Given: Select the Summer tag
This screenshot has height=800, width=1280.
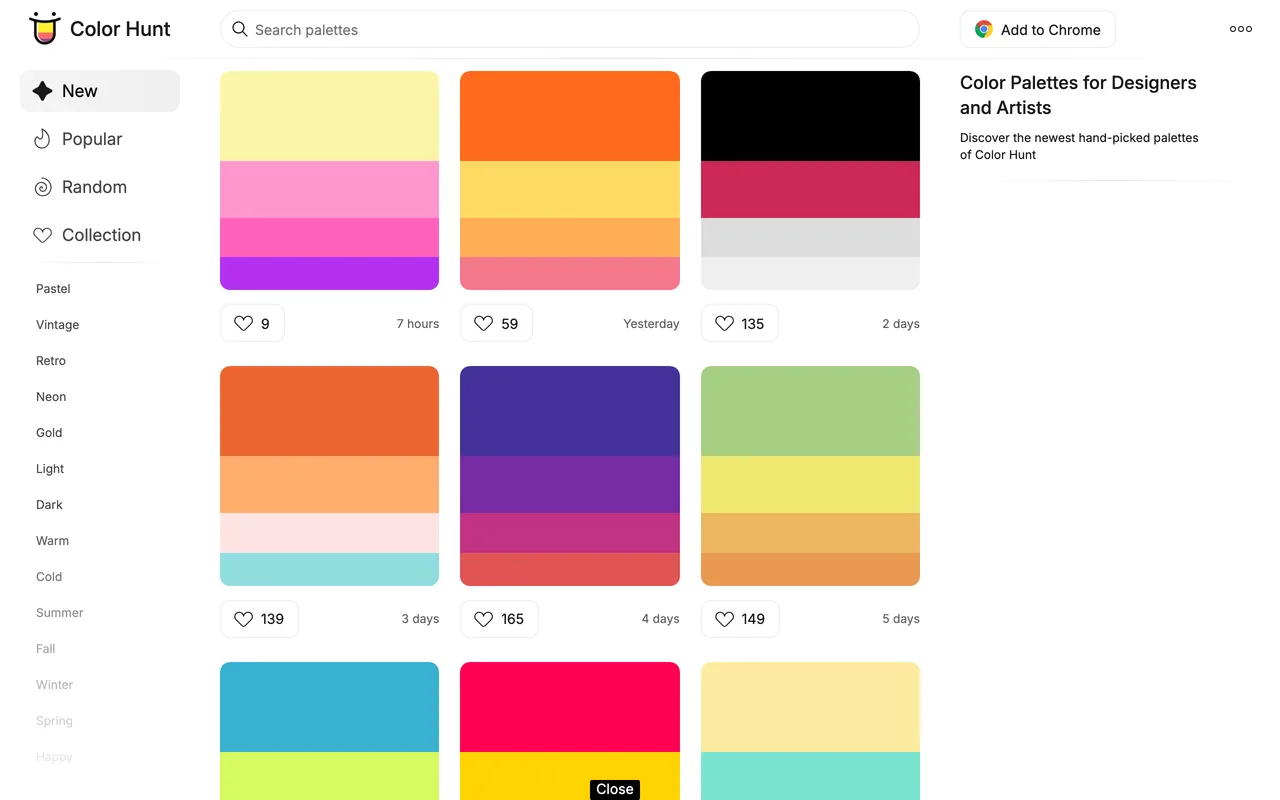Looking at the screenshot, I should (x=60, y=612).
